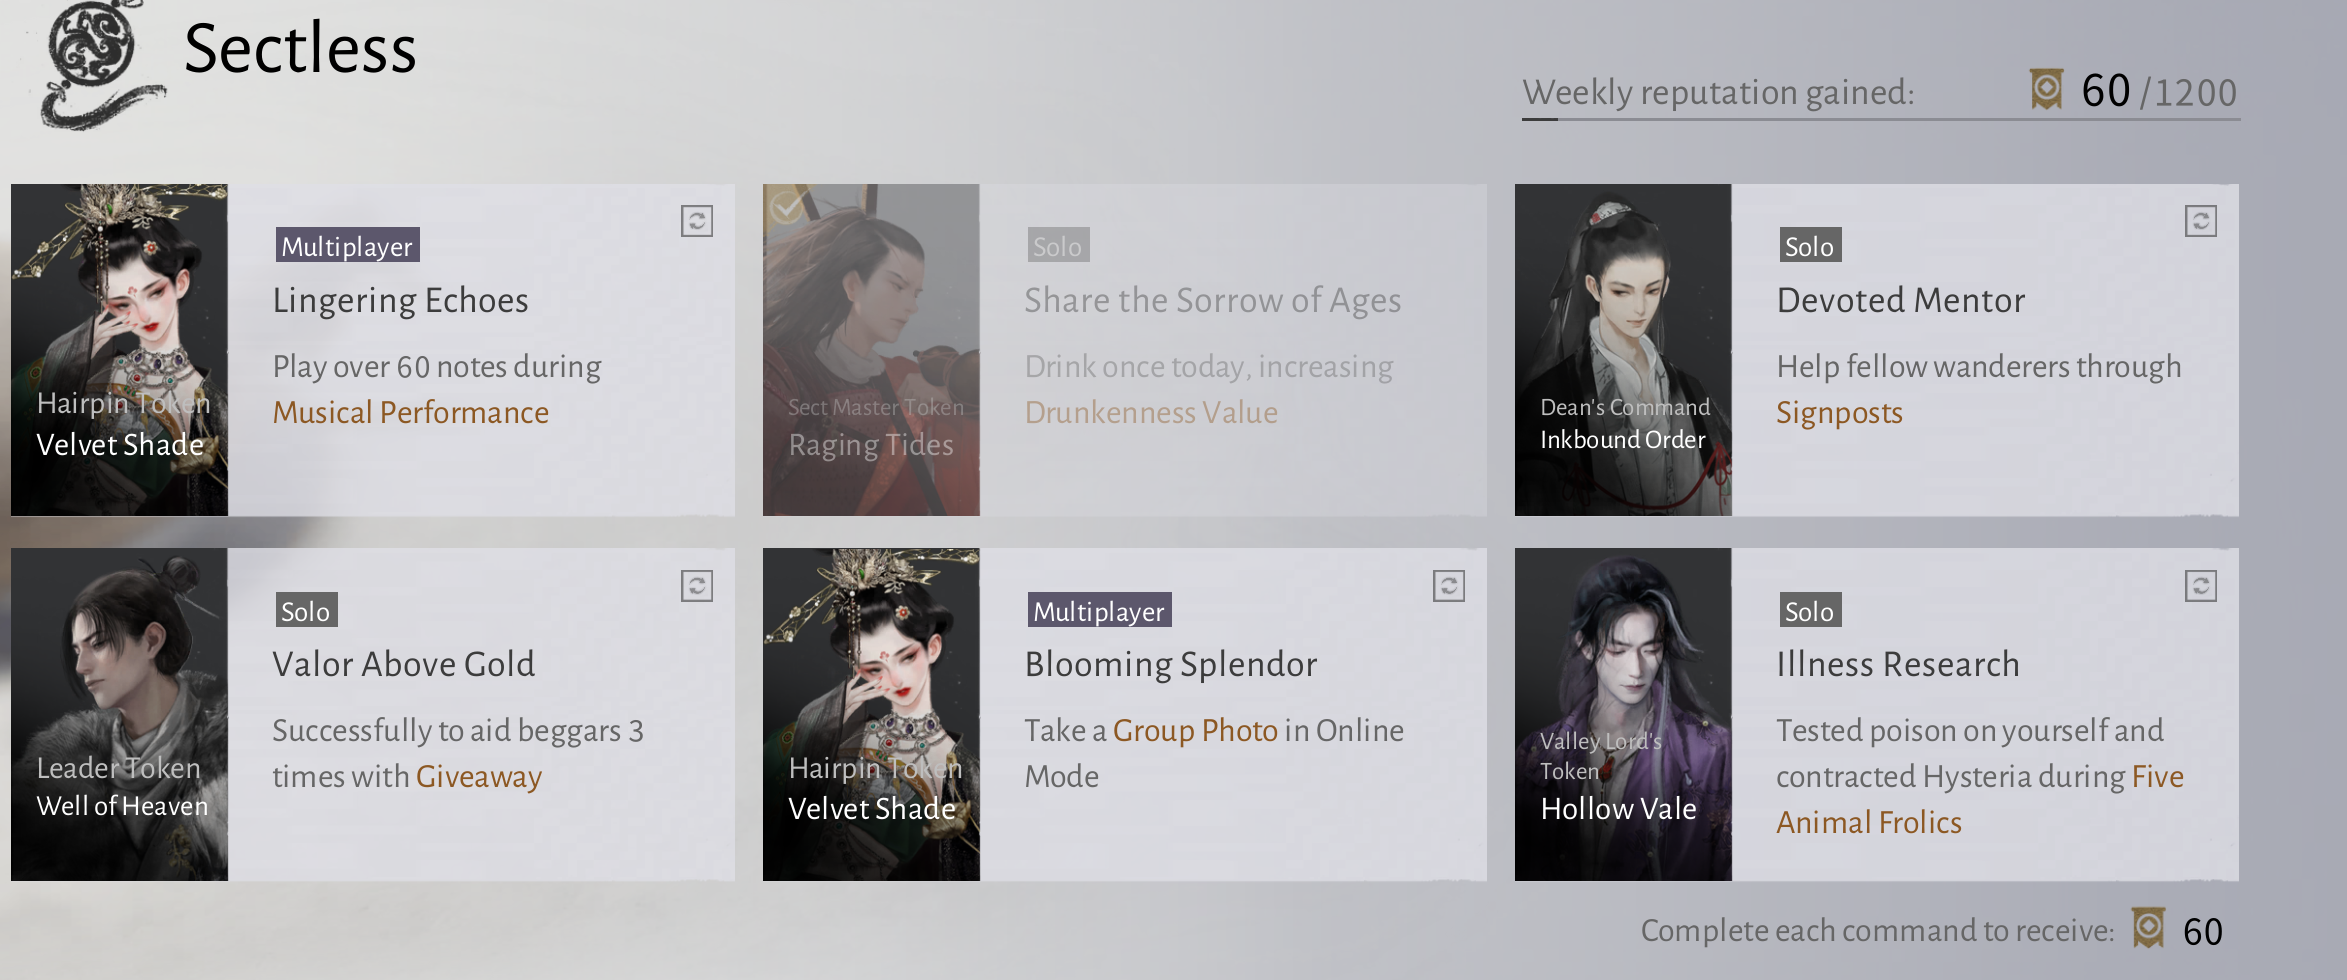Open the Lingering Echoes portrait thumbnail

point(120,350)
